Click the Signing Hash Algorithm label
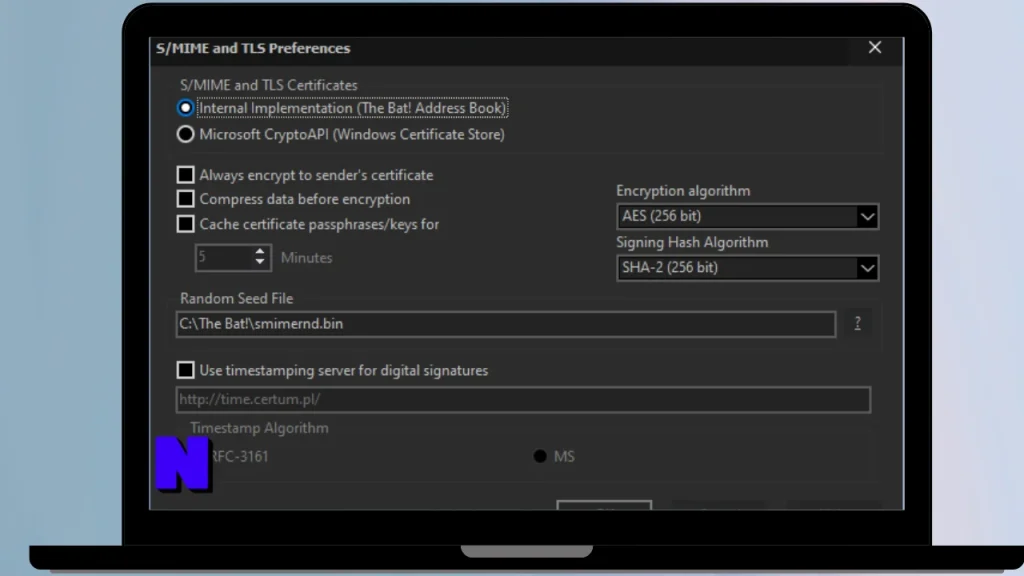Viewport: 1024px width, 576px height. tap(692, 242)
